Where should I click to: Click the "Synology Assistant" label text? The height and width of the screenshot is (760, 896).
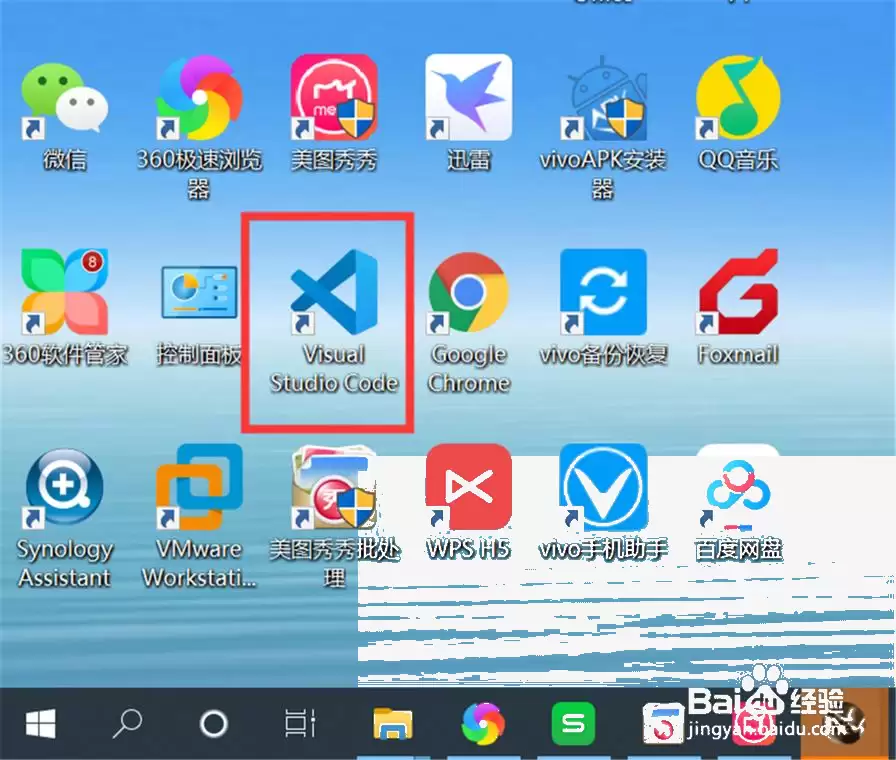pos(65,563)
